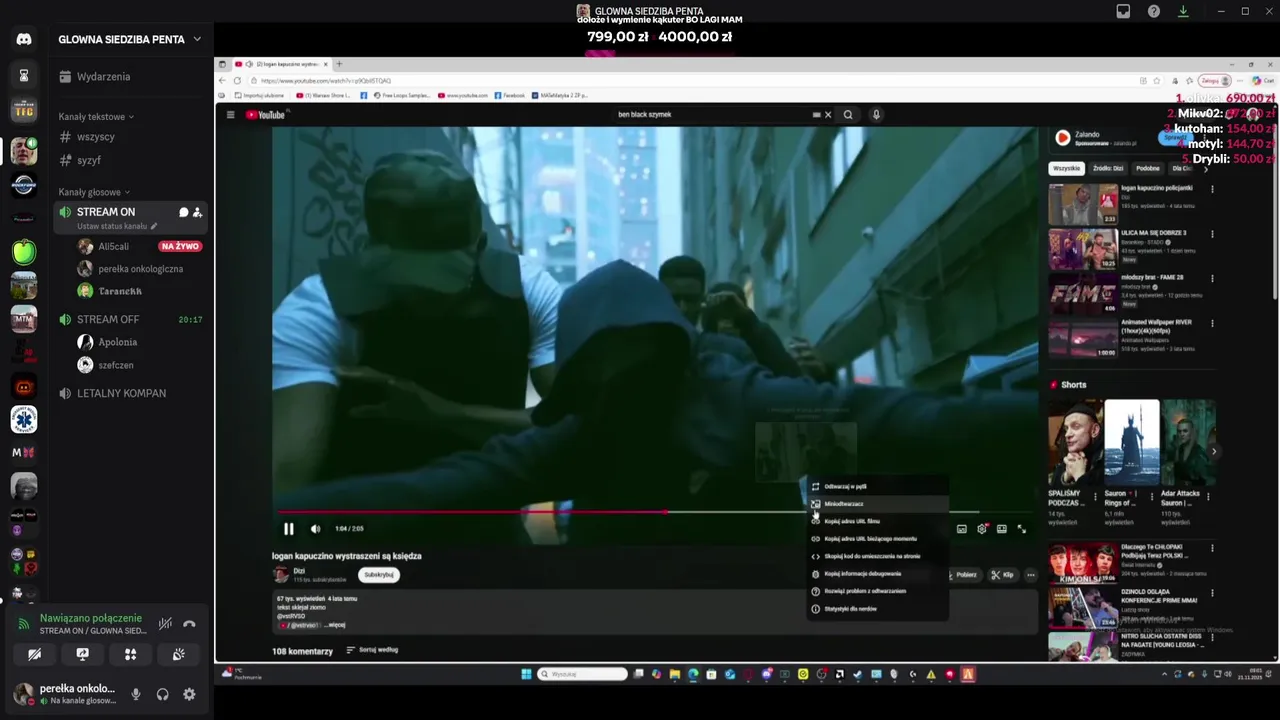Seek on the YouTube progress bar
Viewport: 1280px width, 720px height.
(657, 511)
